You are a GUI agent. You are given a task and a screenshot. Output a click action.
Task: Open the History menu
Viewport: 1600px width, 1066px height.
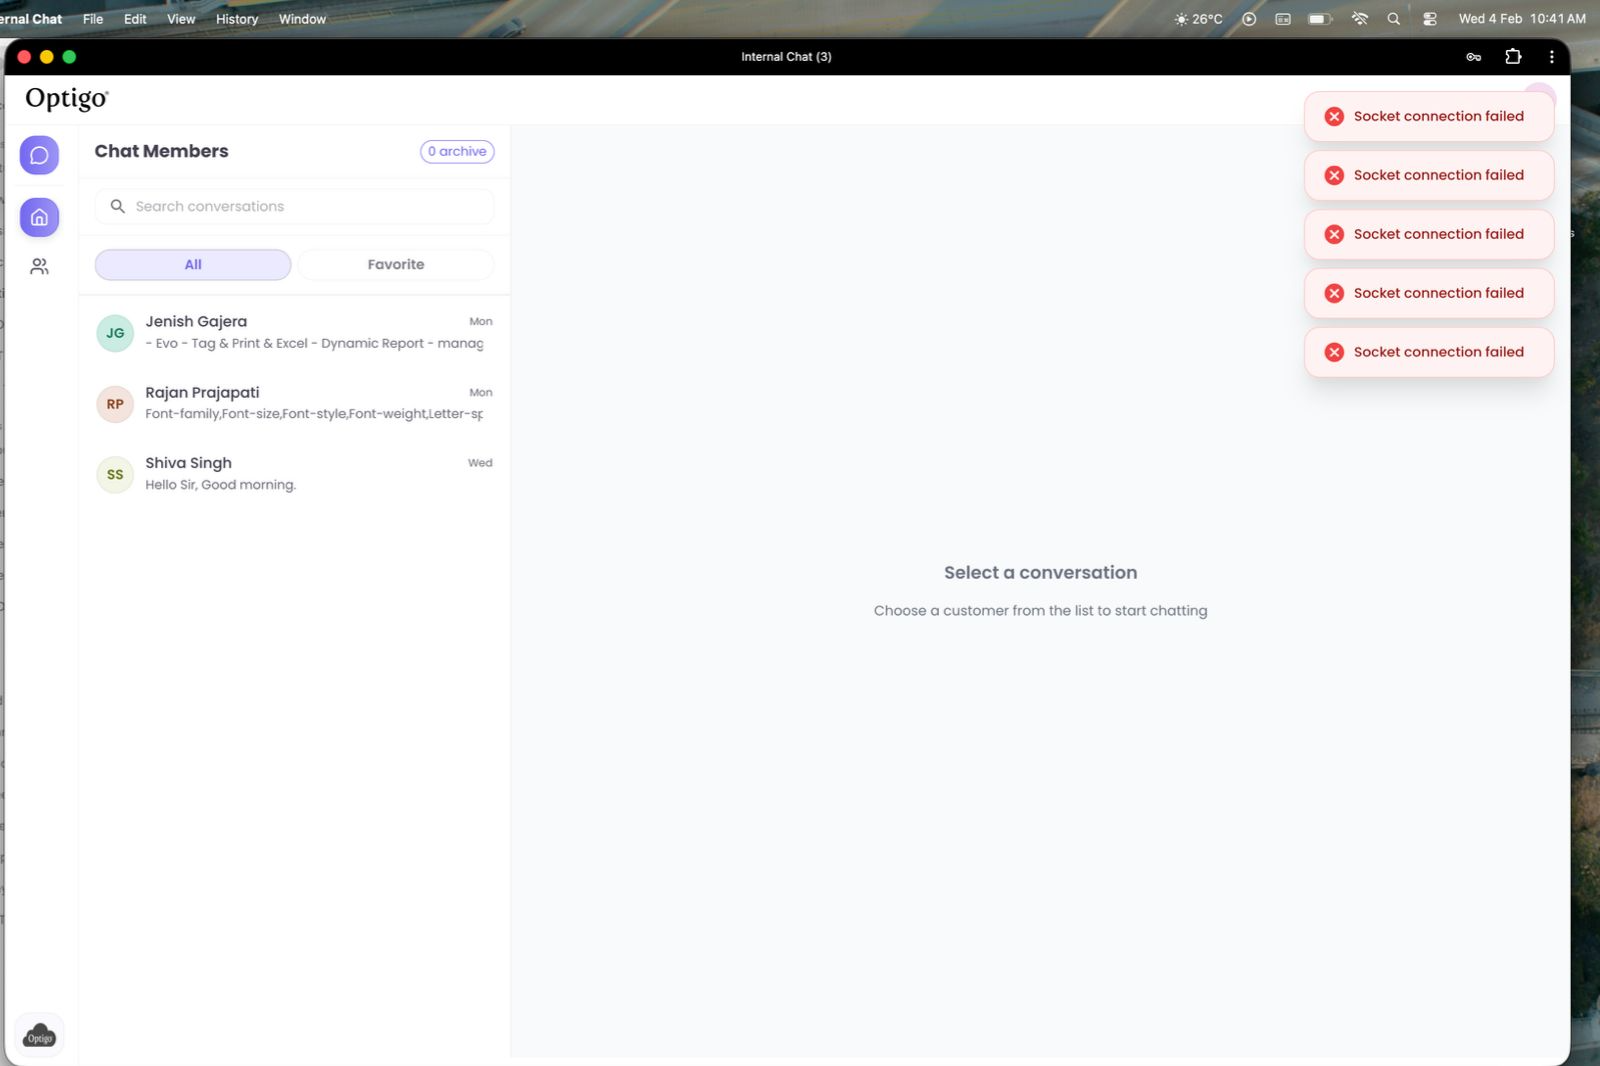pos(237,19)
